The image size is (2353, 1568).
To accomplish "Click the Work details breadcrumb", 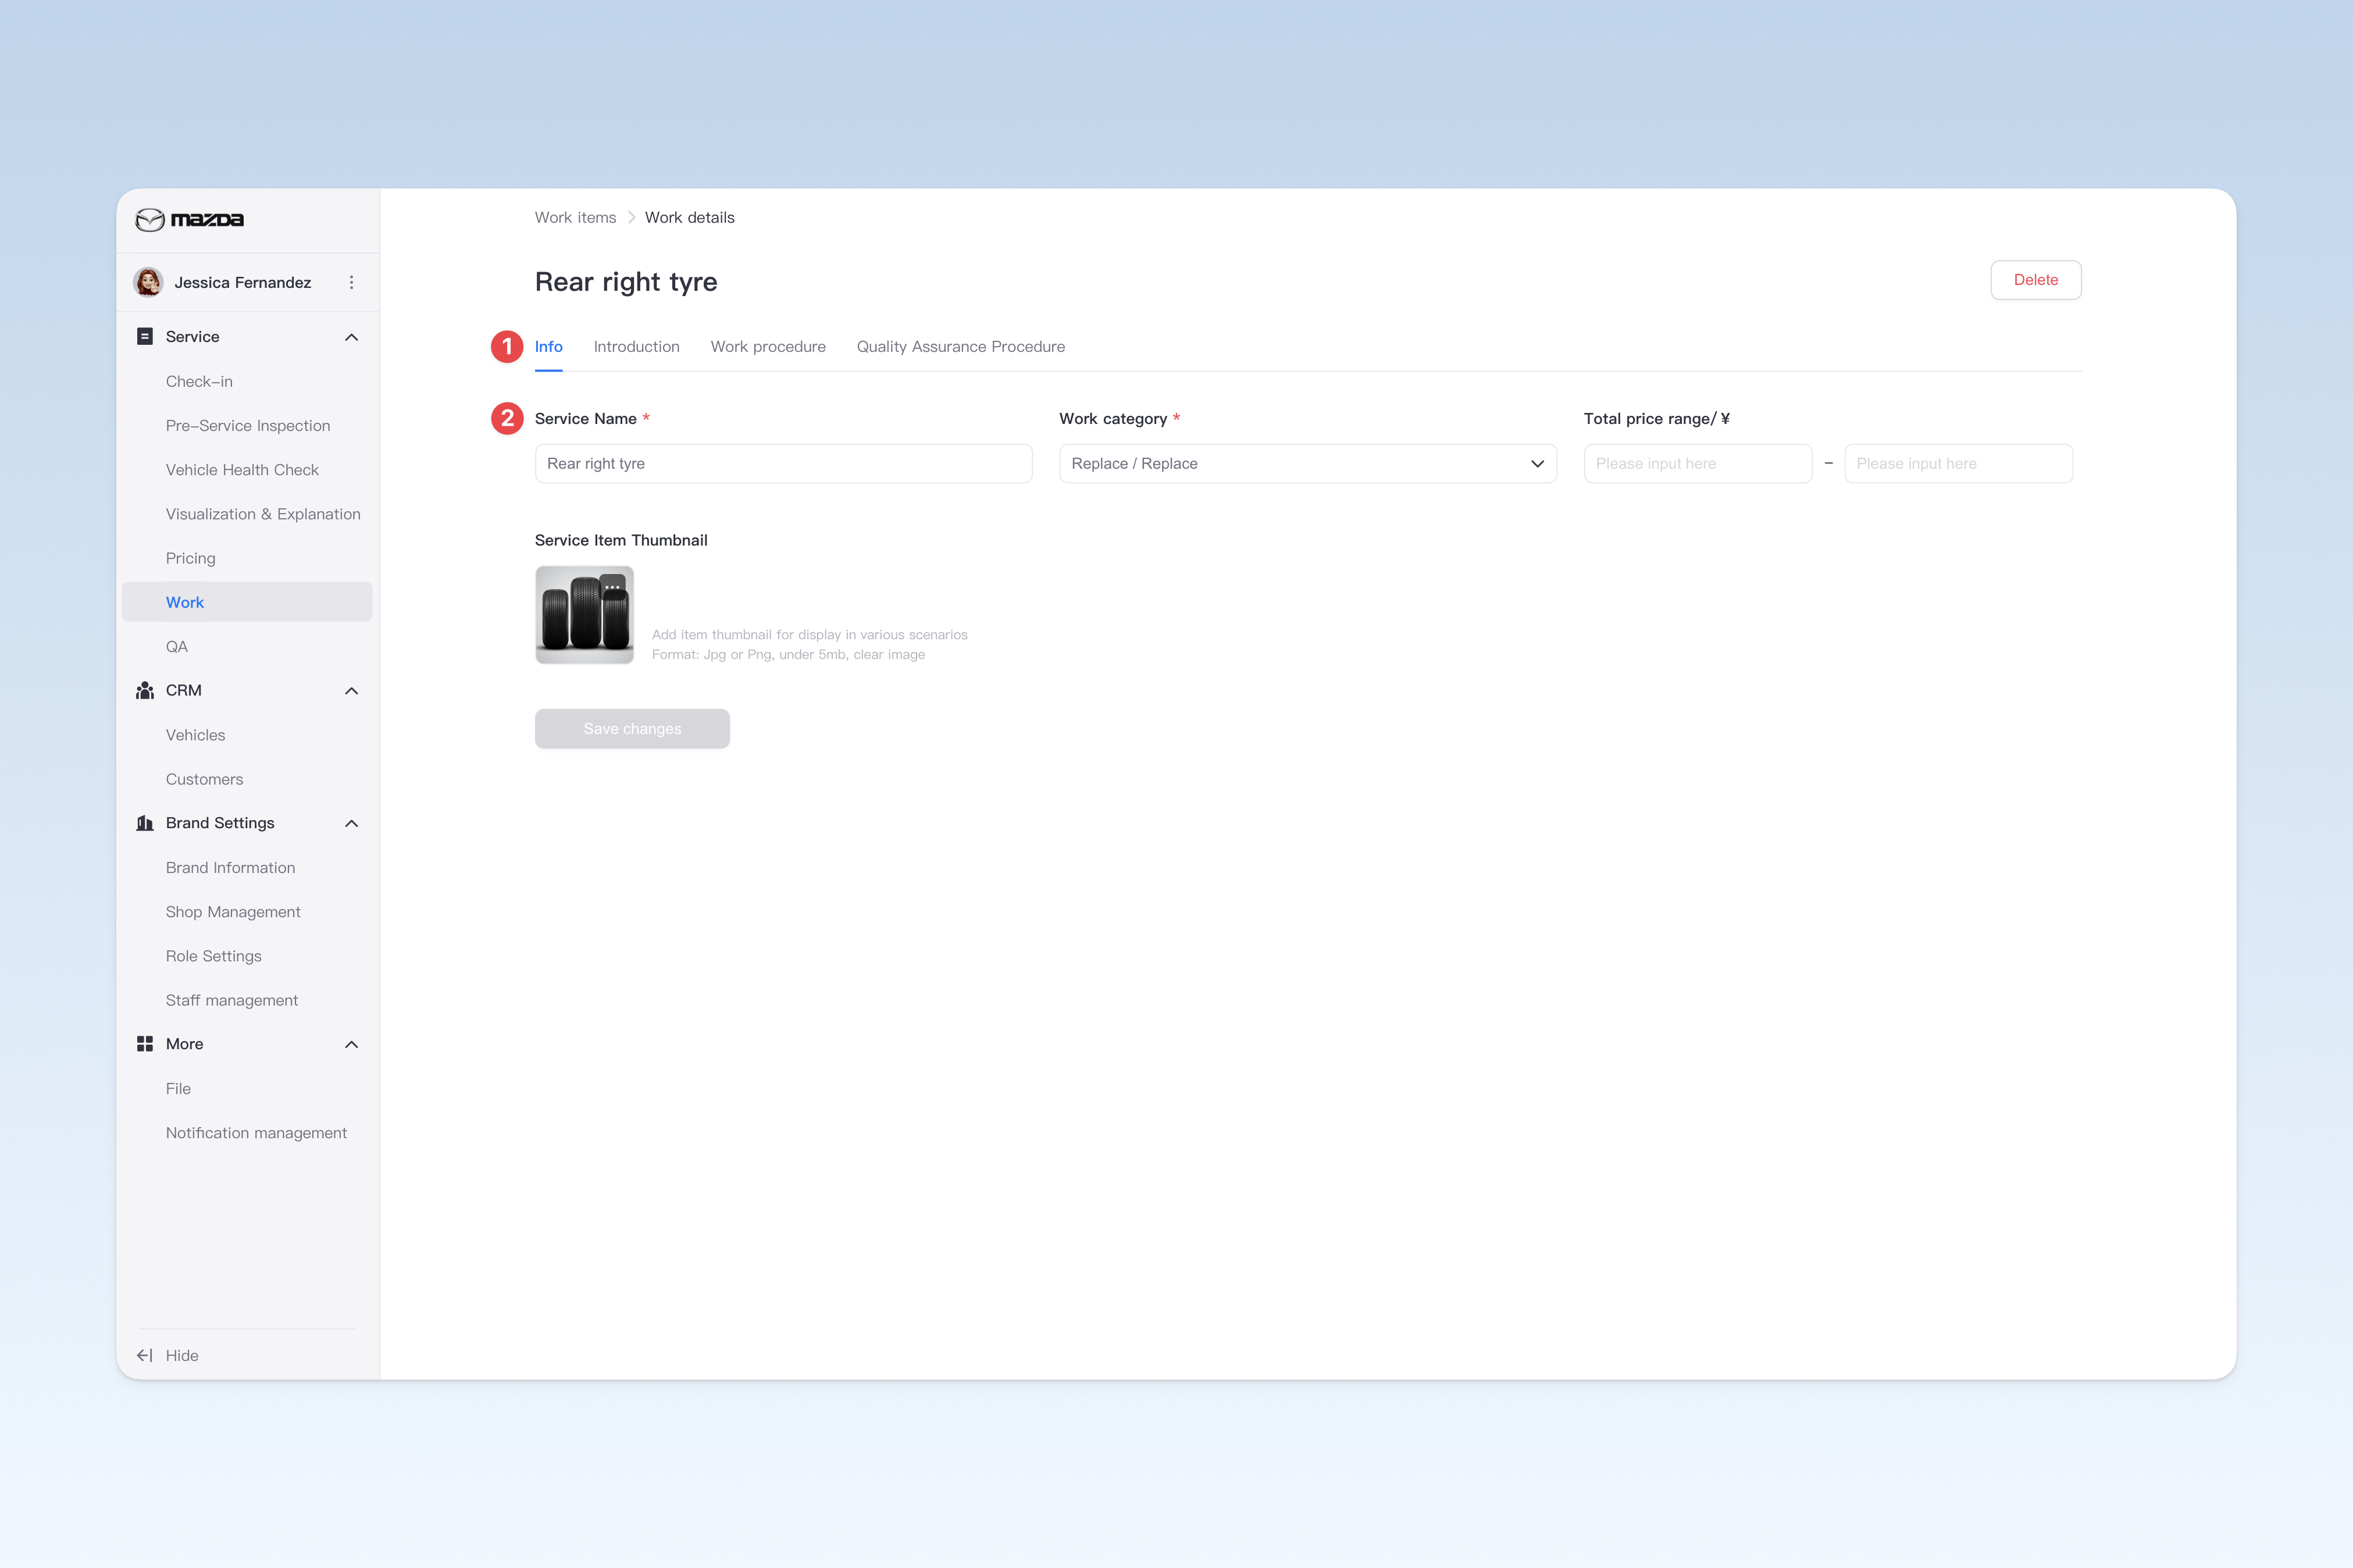I will point(689,217).
